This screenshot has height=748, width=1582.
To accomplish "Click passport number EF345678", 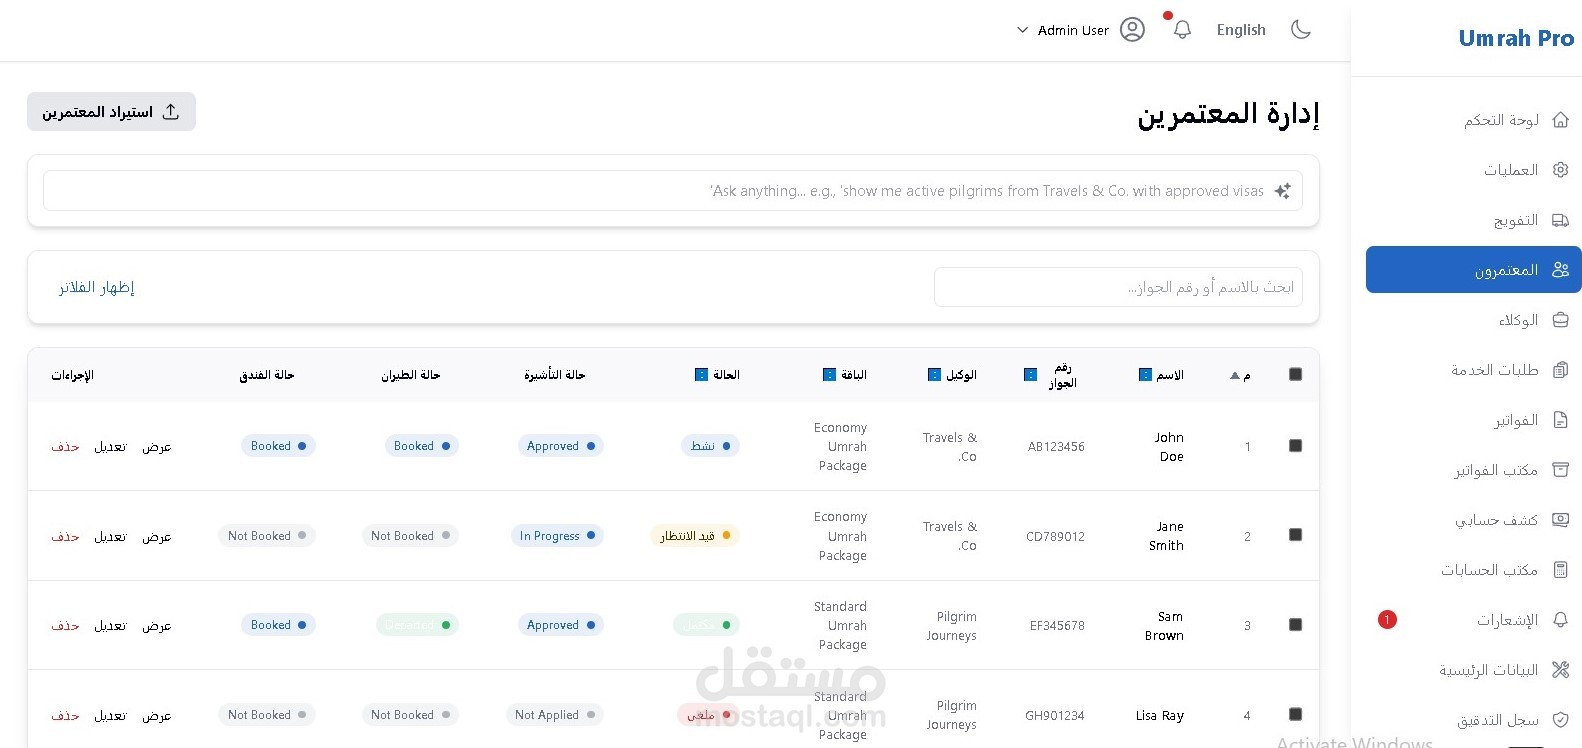I will click(x=1057, y=626).
